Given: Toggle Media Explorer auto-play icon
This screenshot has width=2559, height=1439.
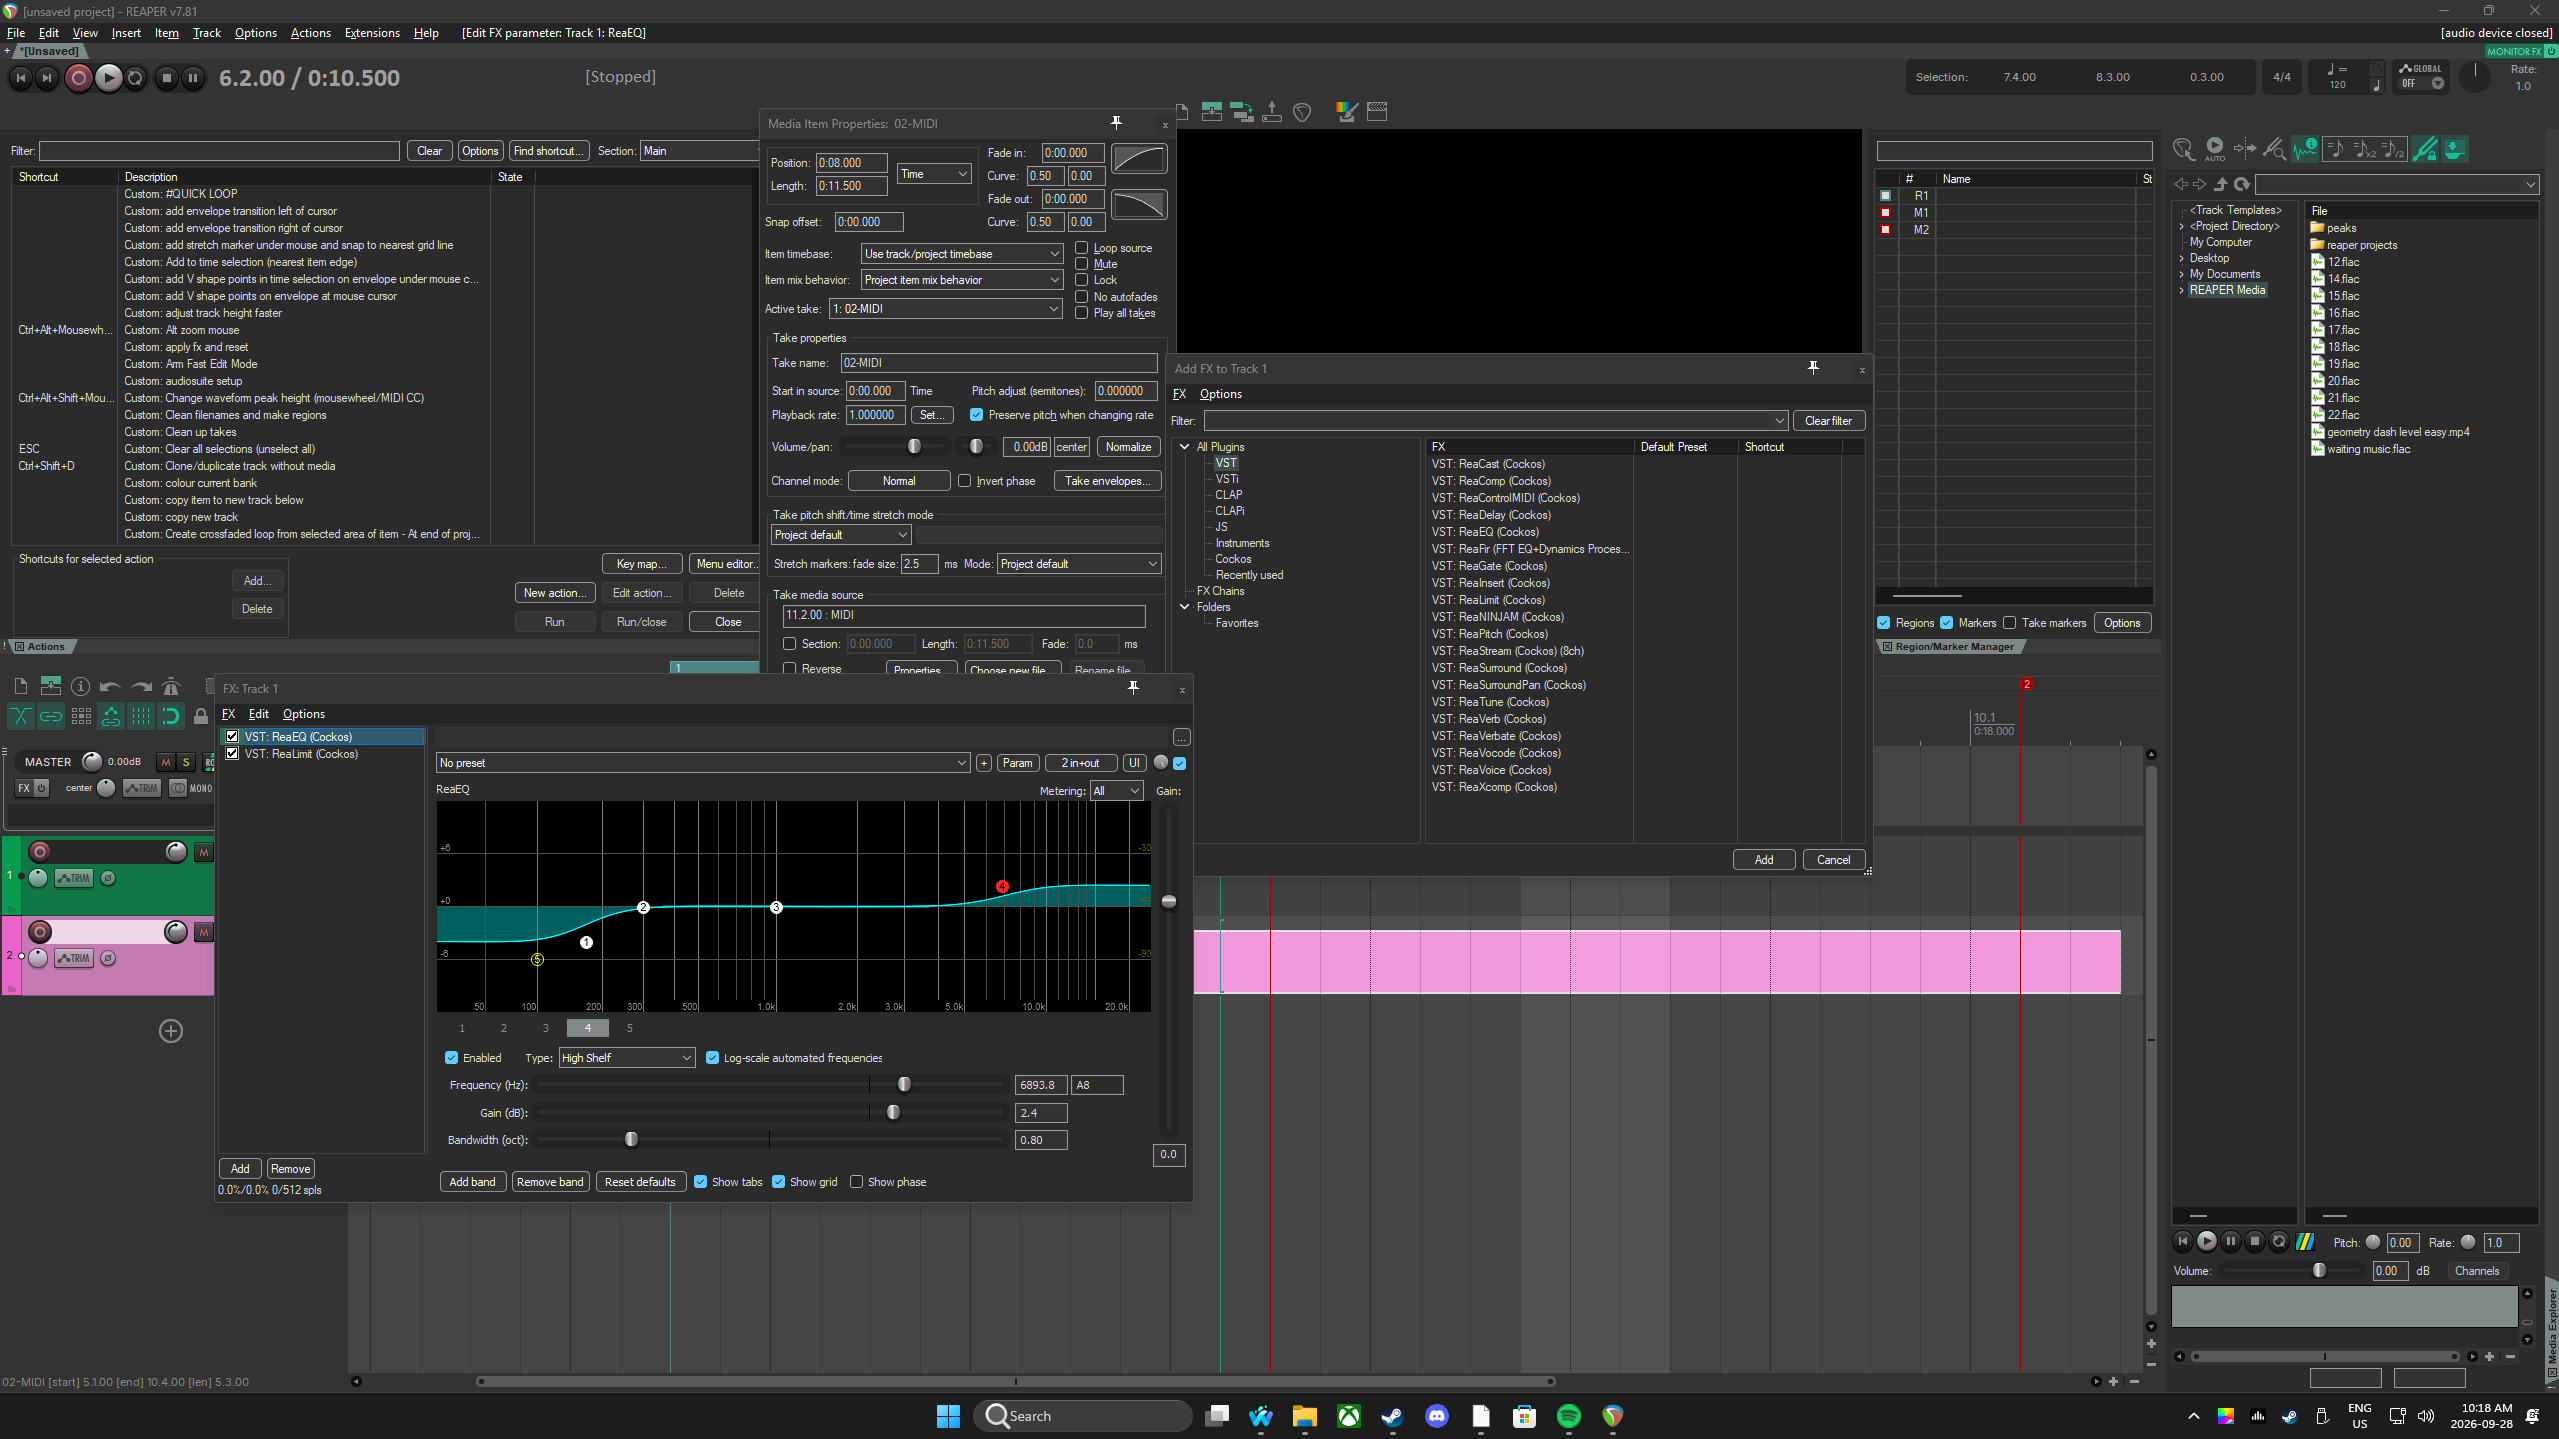Looking at the screenshot, I should (2215, 149).
